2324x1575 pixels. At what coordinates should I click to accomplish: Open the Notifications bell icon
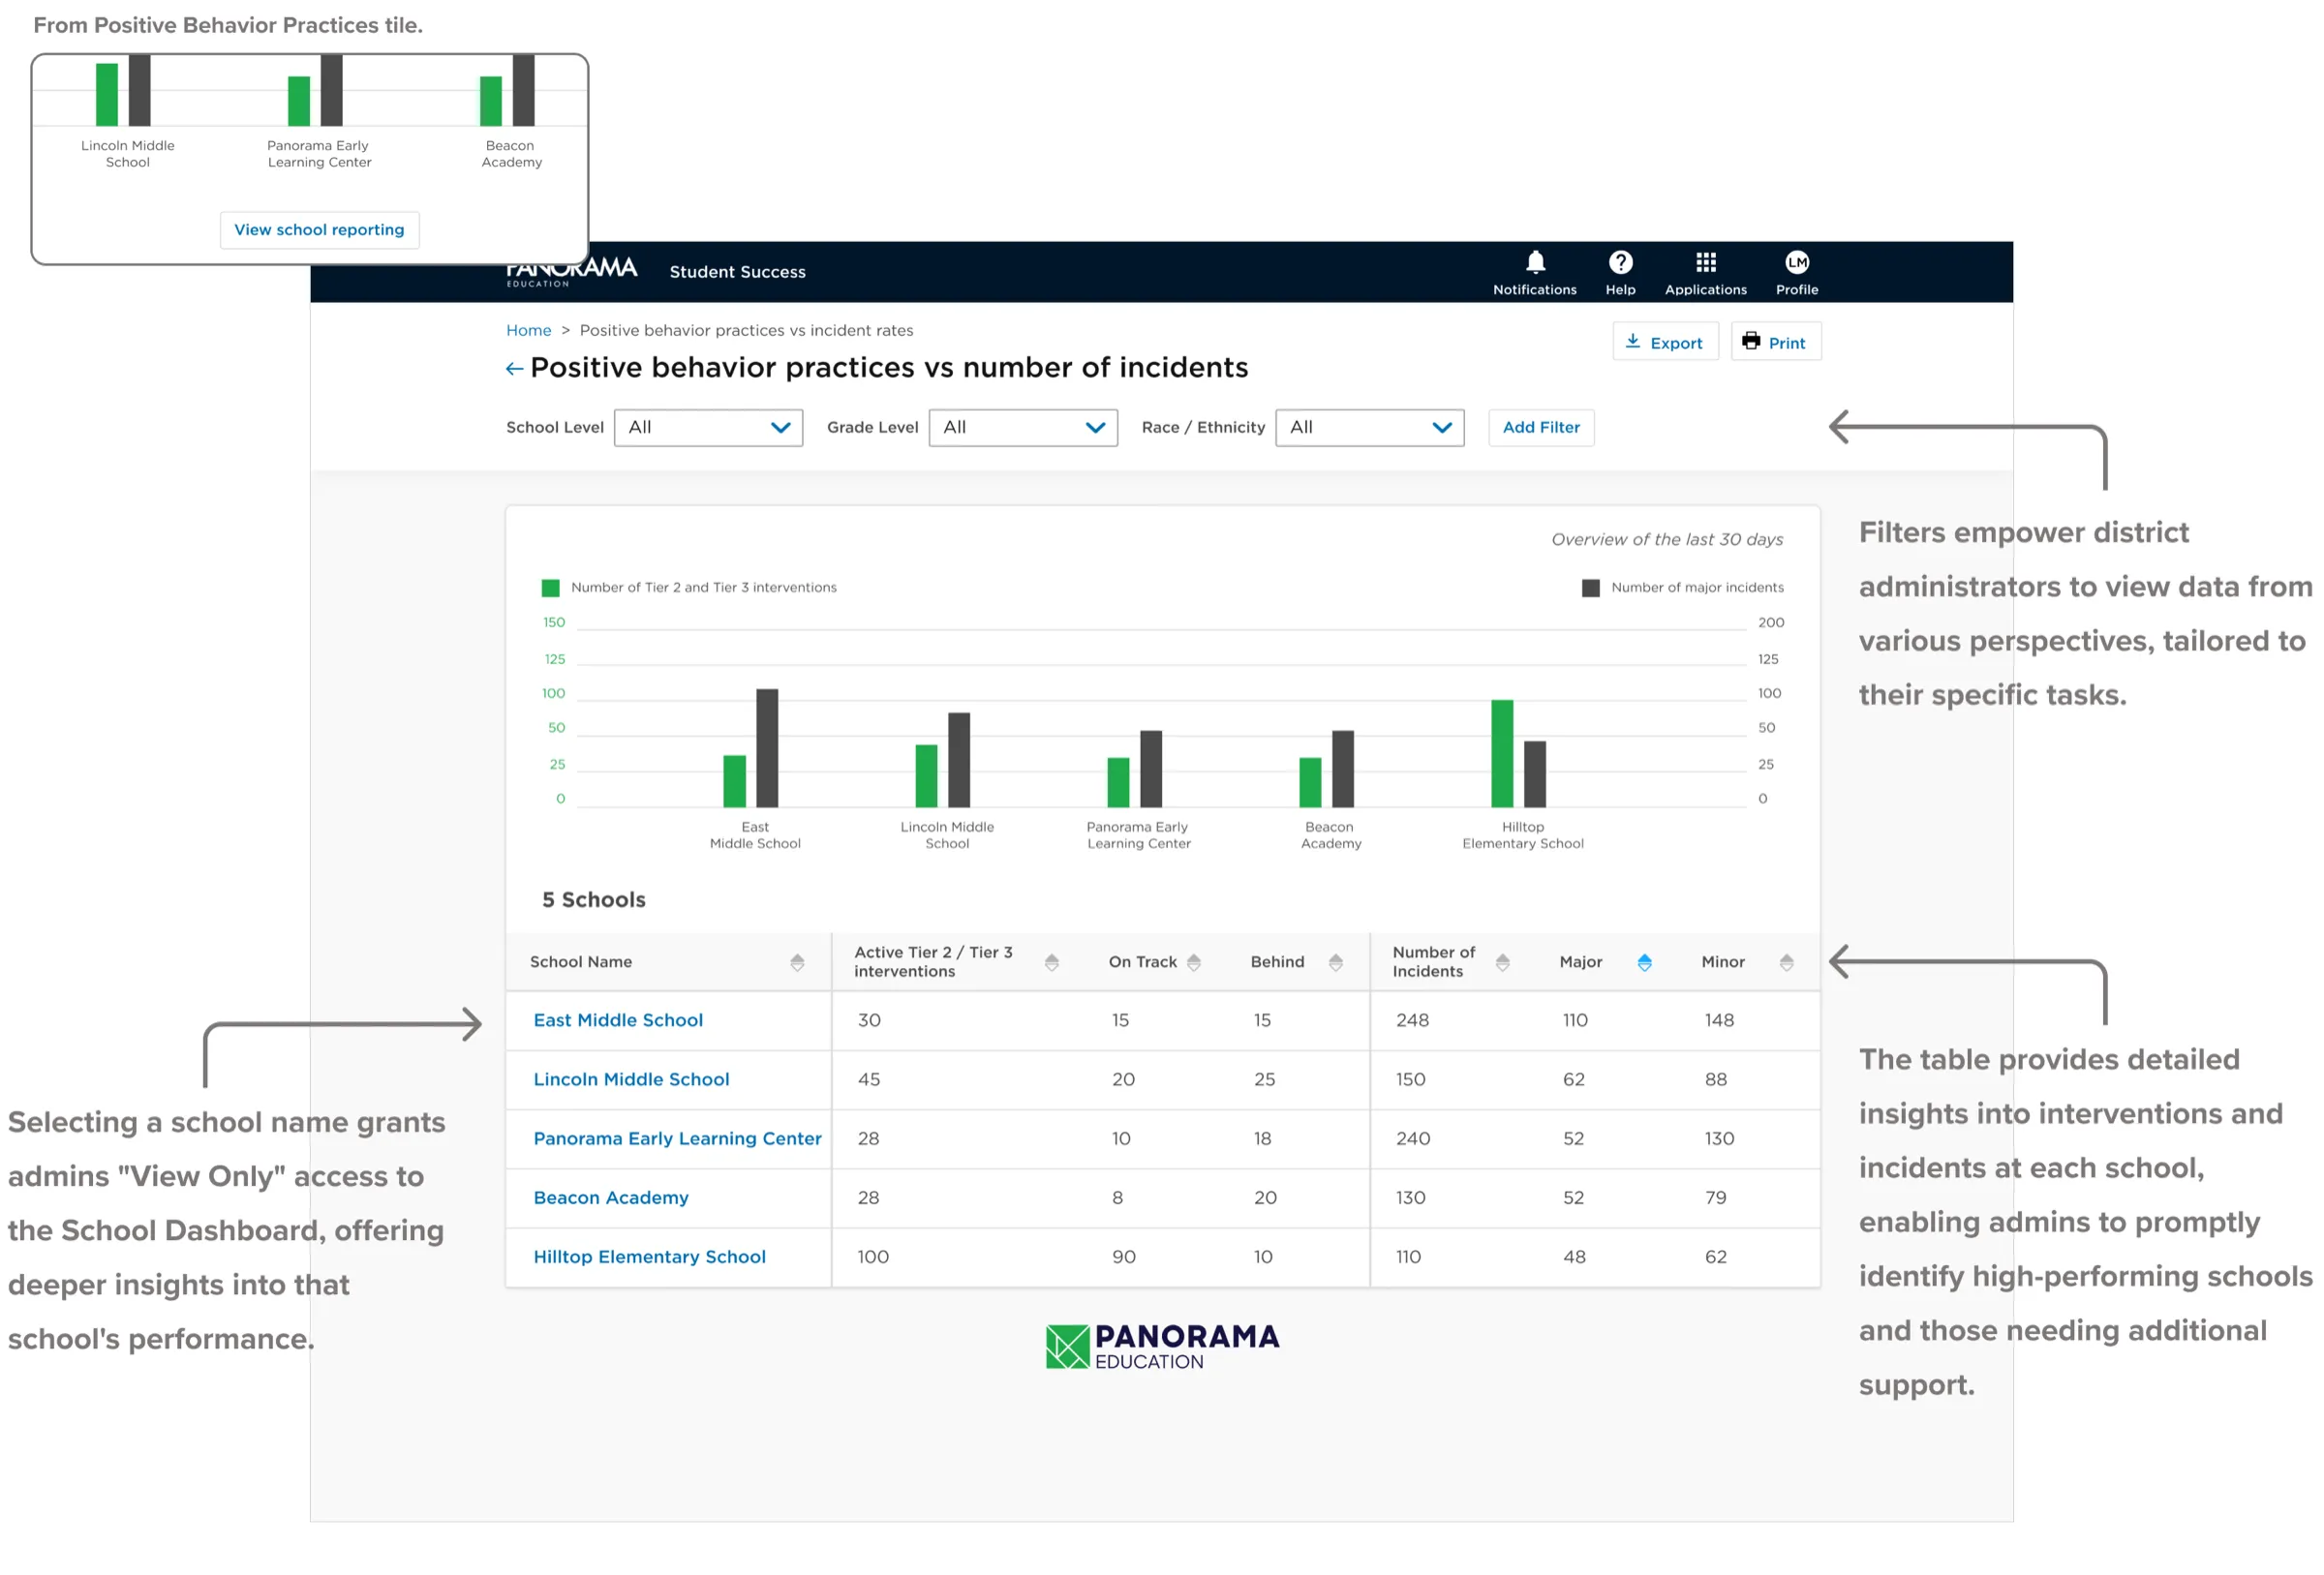(x=1535, y=262)
